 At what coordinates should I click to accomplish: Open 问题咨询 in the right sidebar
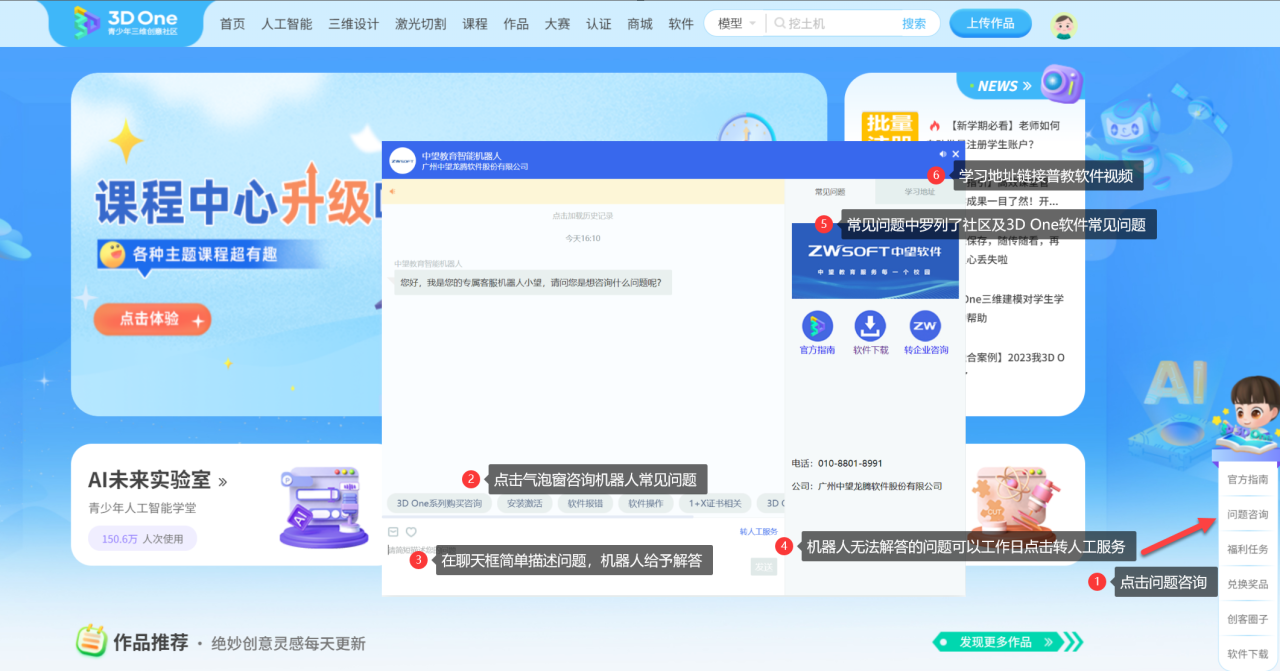[x=1248, y=515]
